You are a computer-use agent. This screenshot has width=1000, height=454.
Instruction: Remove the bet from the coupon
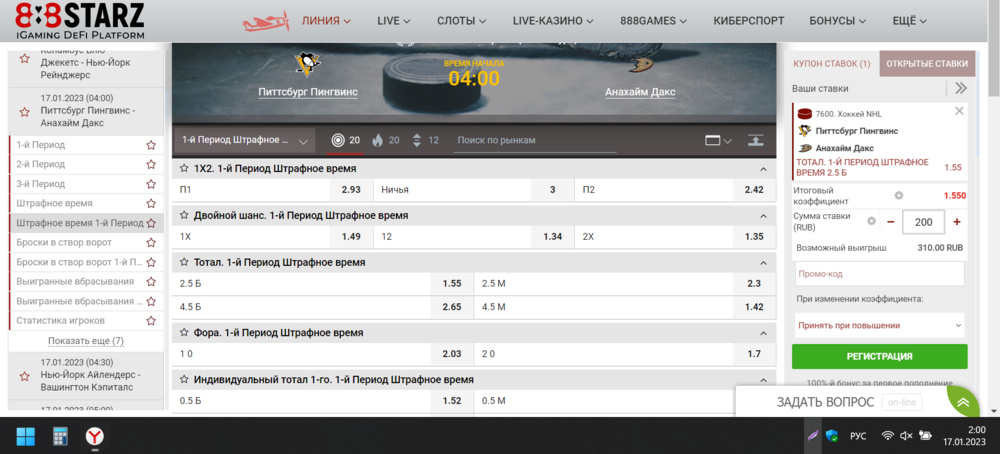point(959,111)
